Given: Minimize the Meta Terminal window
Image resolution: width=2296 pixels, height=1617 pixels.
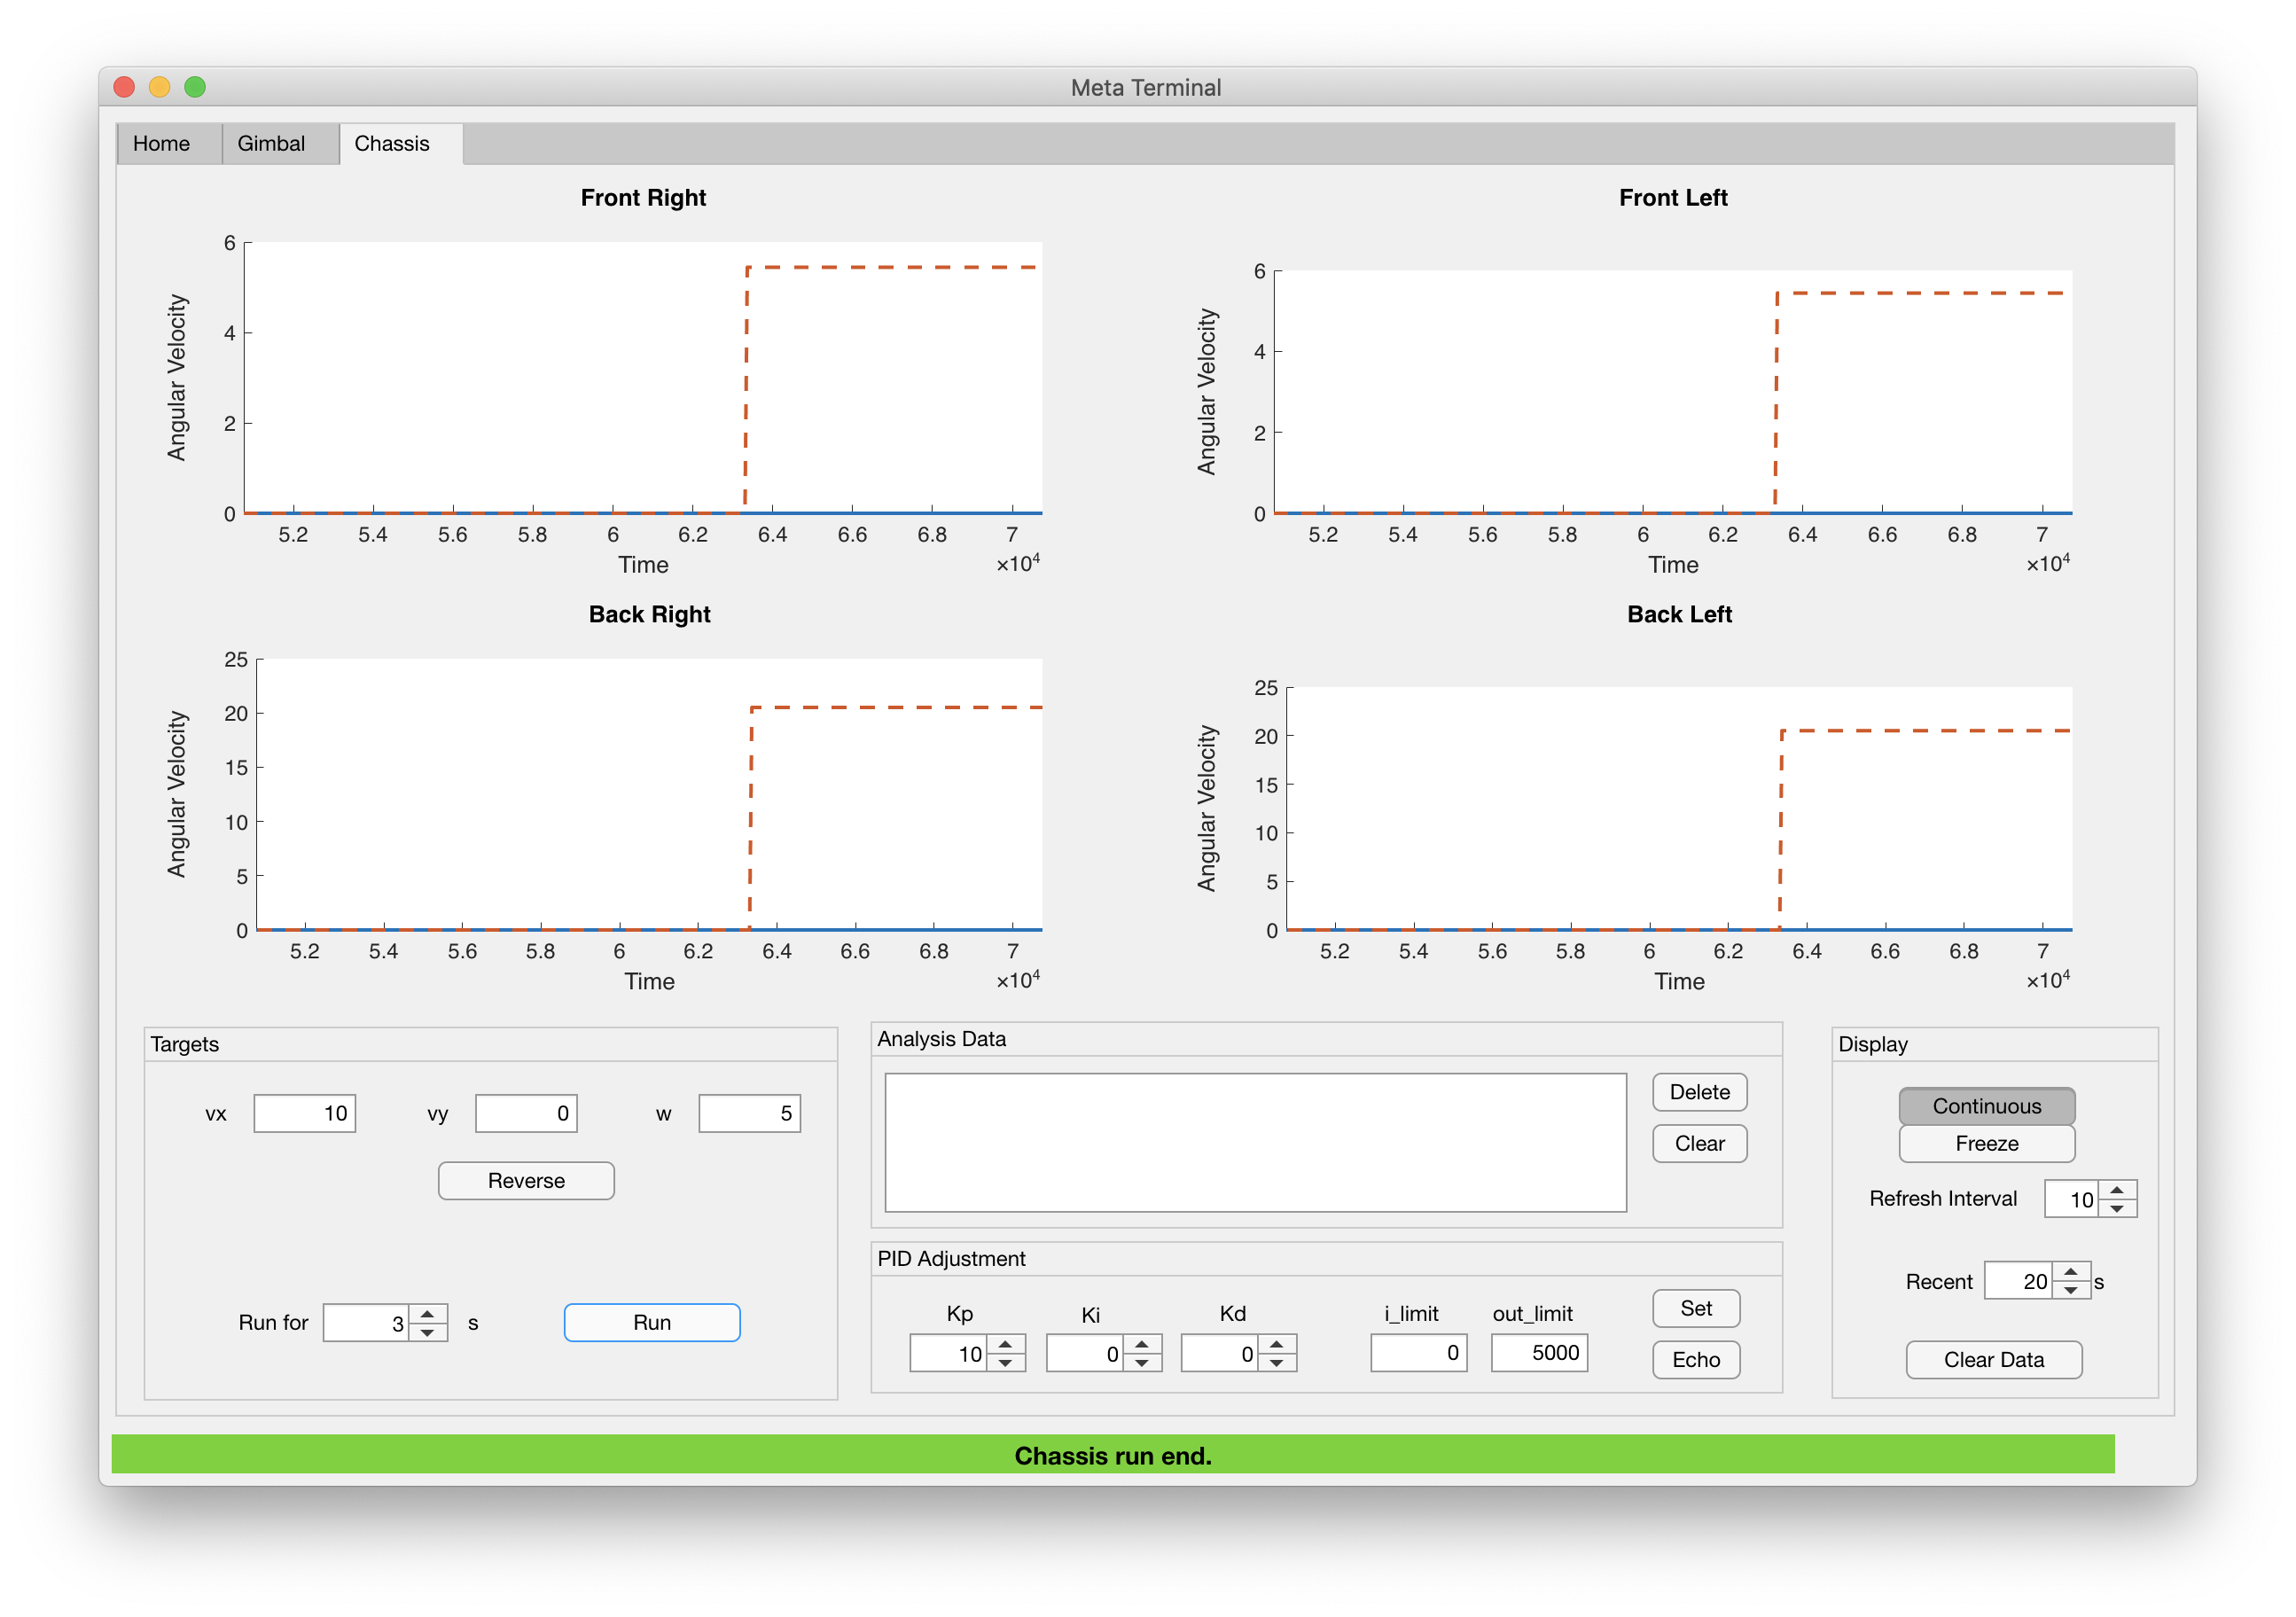Looking at the screenshot, I should click(x=159, y=87).
